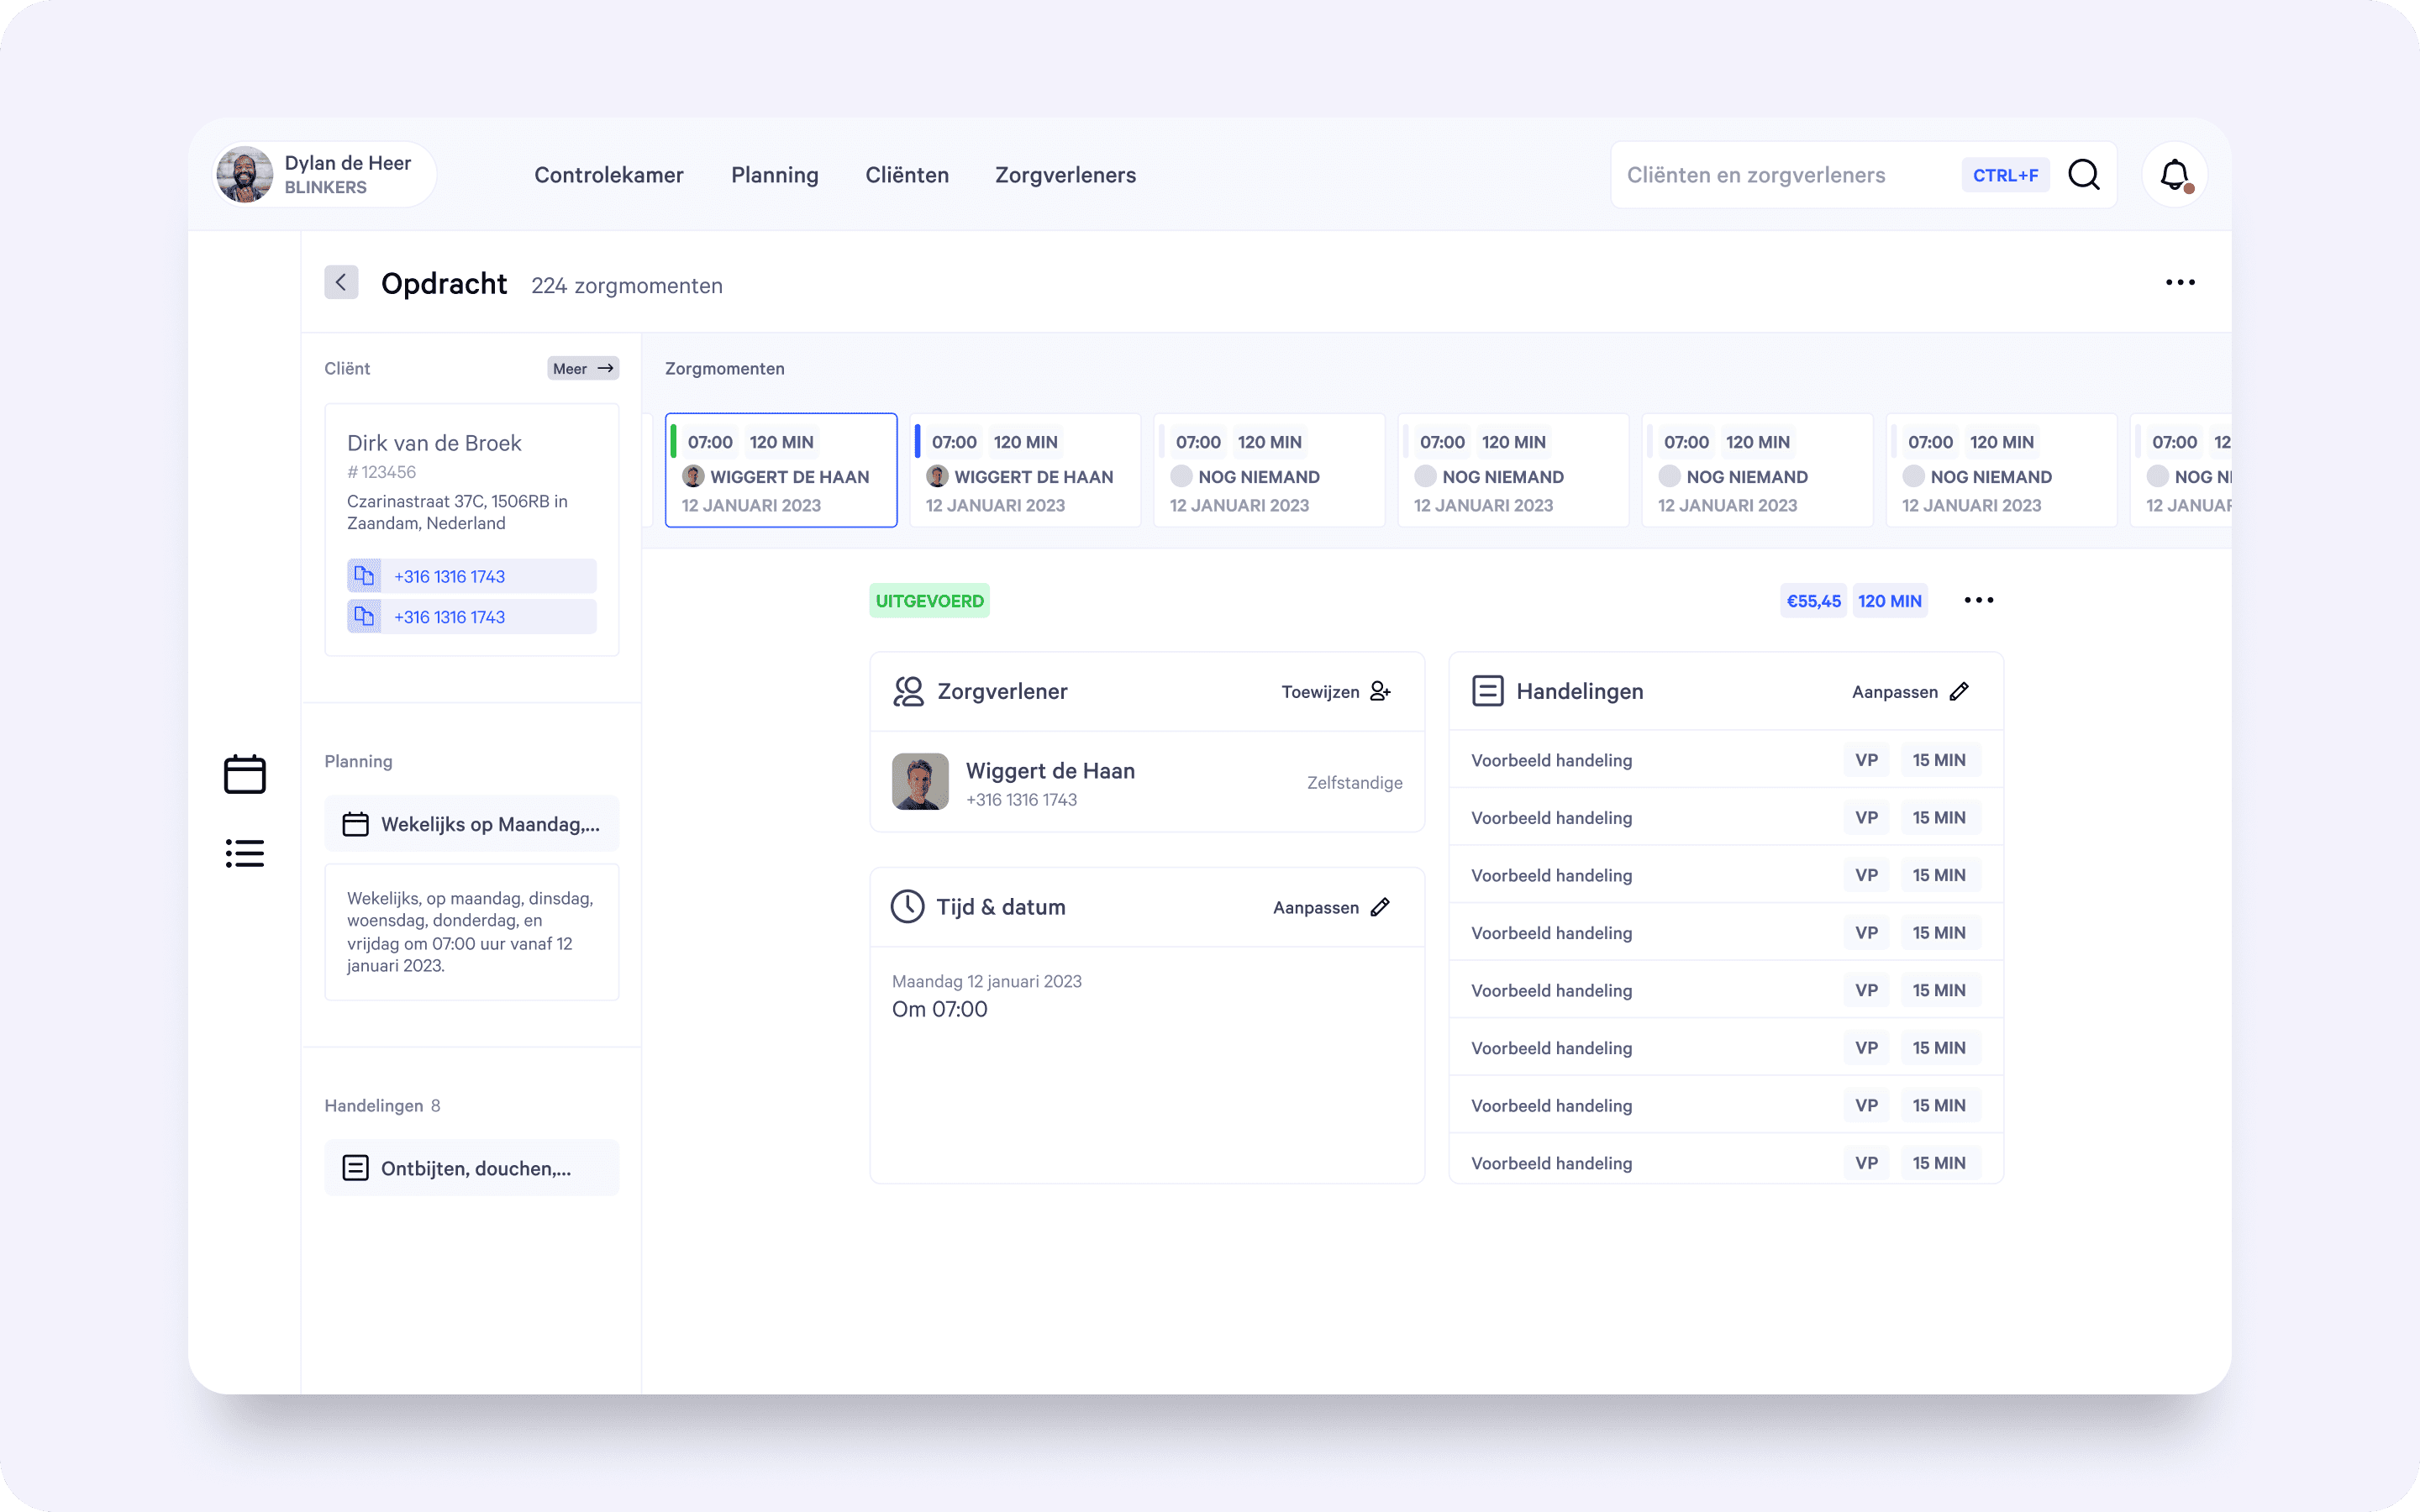Switch to list view in sidebar
This screenshot has width=2420, height=1512.
(x=245, y=853)
